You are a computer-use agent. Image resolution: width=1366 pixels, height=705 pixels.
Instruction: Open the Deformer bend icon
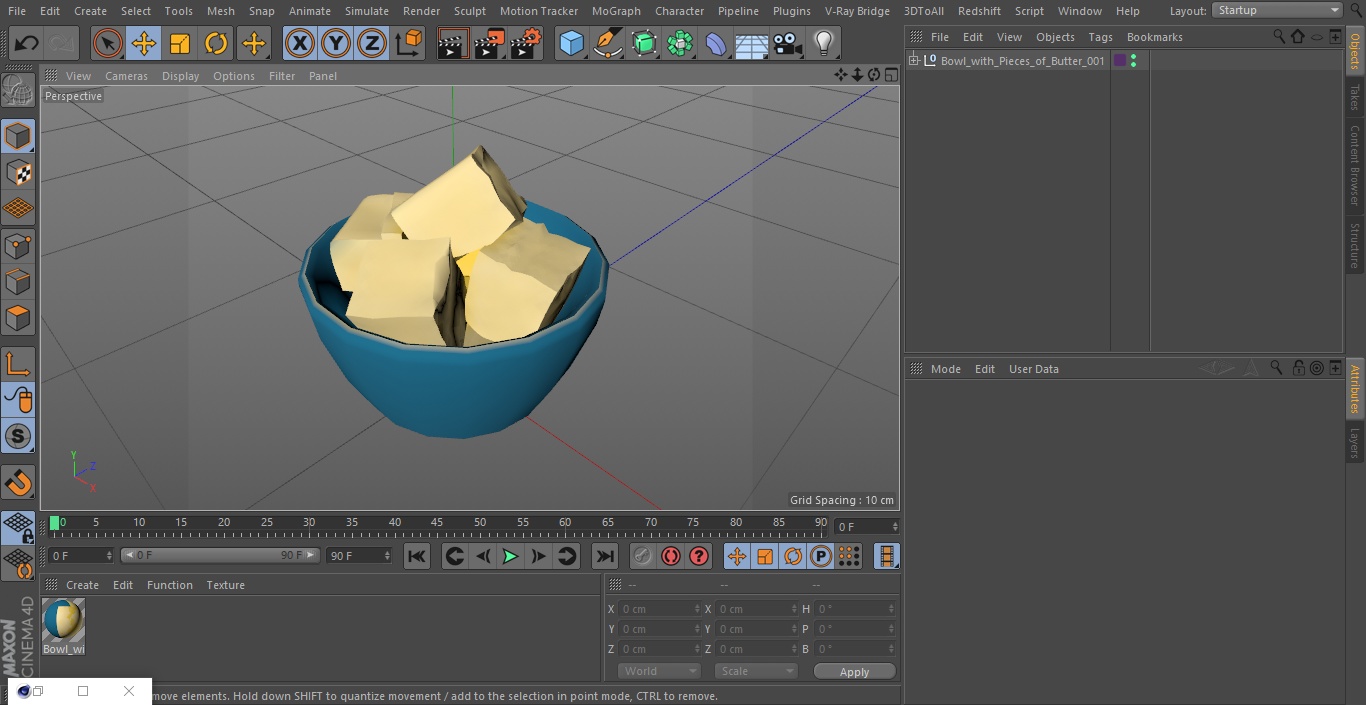coord(716,44)
